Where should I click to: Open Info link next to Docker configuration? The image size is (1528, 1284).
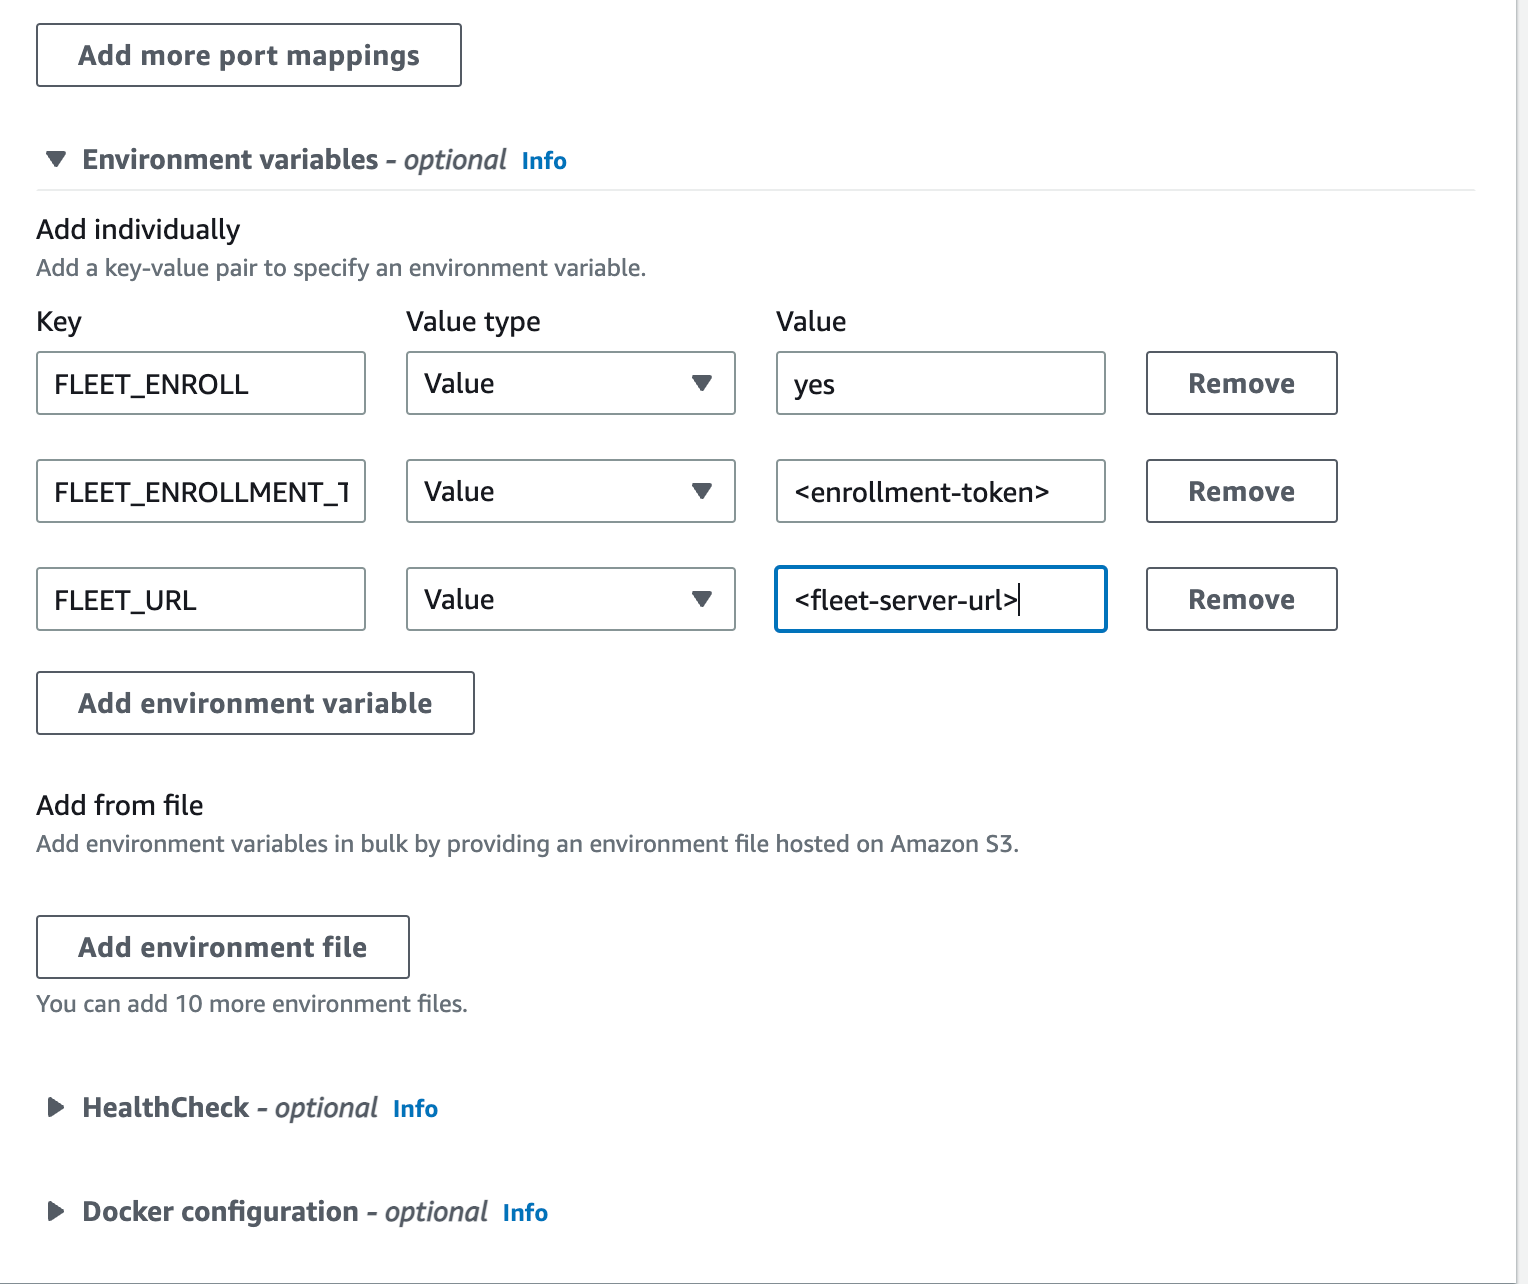click(x=525, y=1213)
